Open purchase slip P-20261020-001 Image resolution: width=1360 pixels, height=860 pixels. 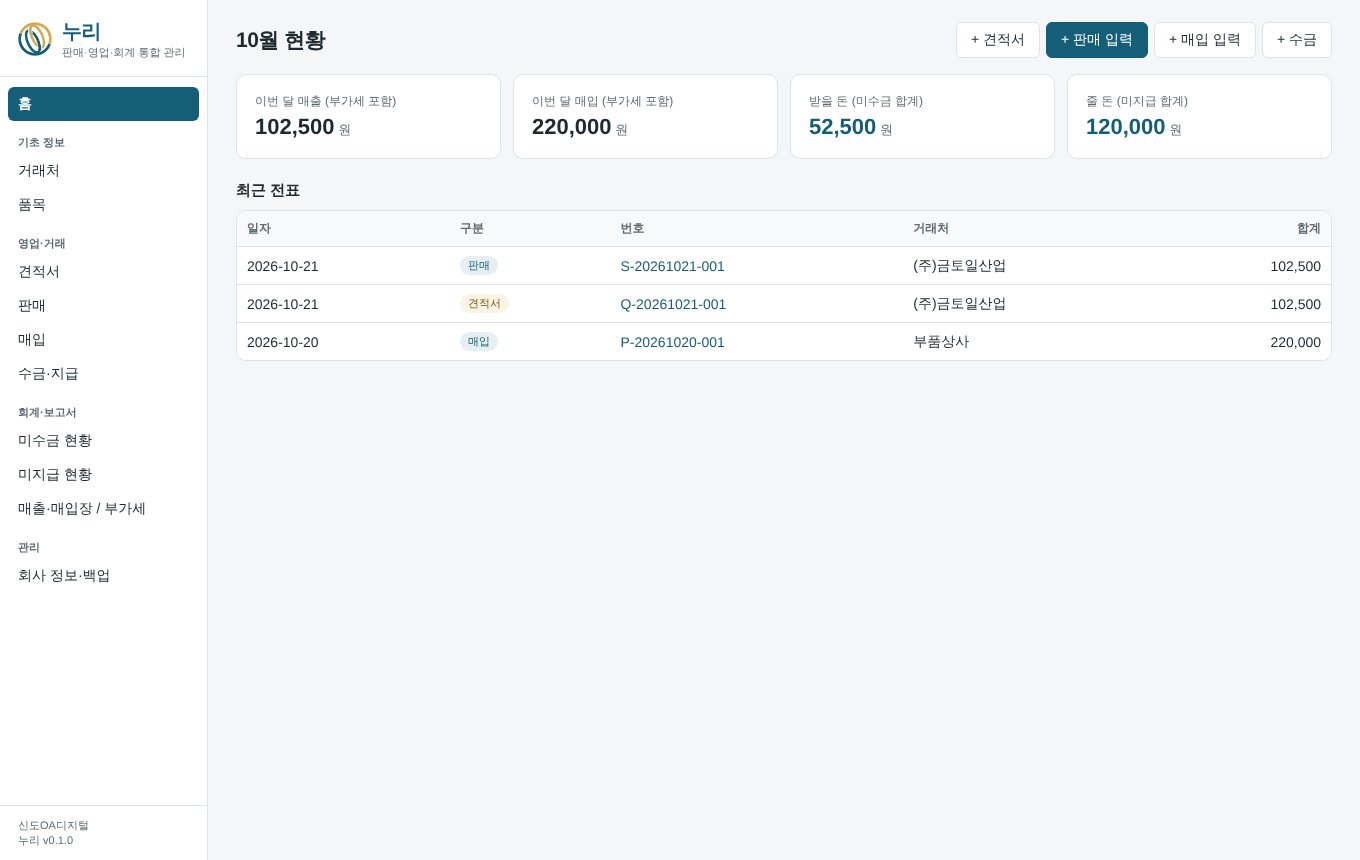672,342
